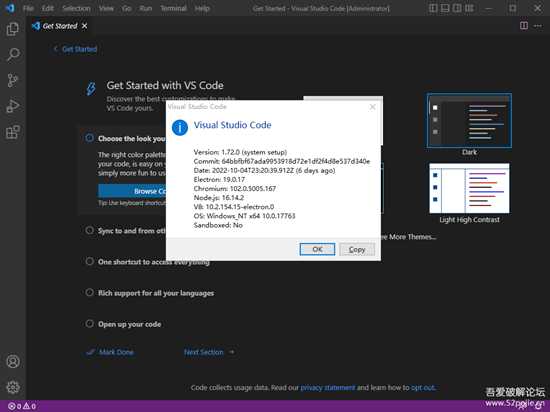Open the Selection menu
The height and width of the screenshot is (412, 550).
click(x=76, y=8)
